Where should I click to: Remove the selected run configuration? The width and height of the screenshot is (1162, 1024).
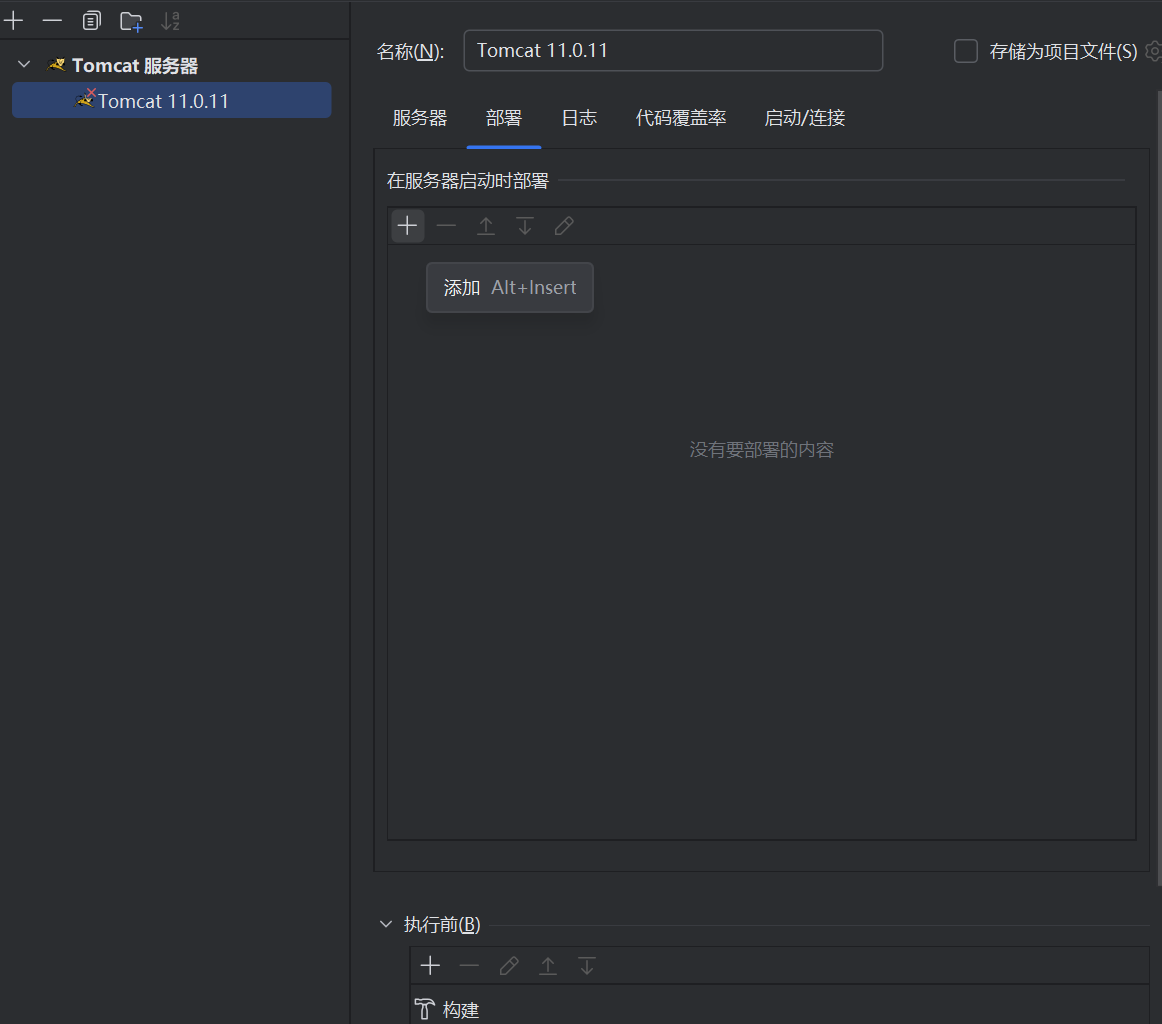click(53, 21)
